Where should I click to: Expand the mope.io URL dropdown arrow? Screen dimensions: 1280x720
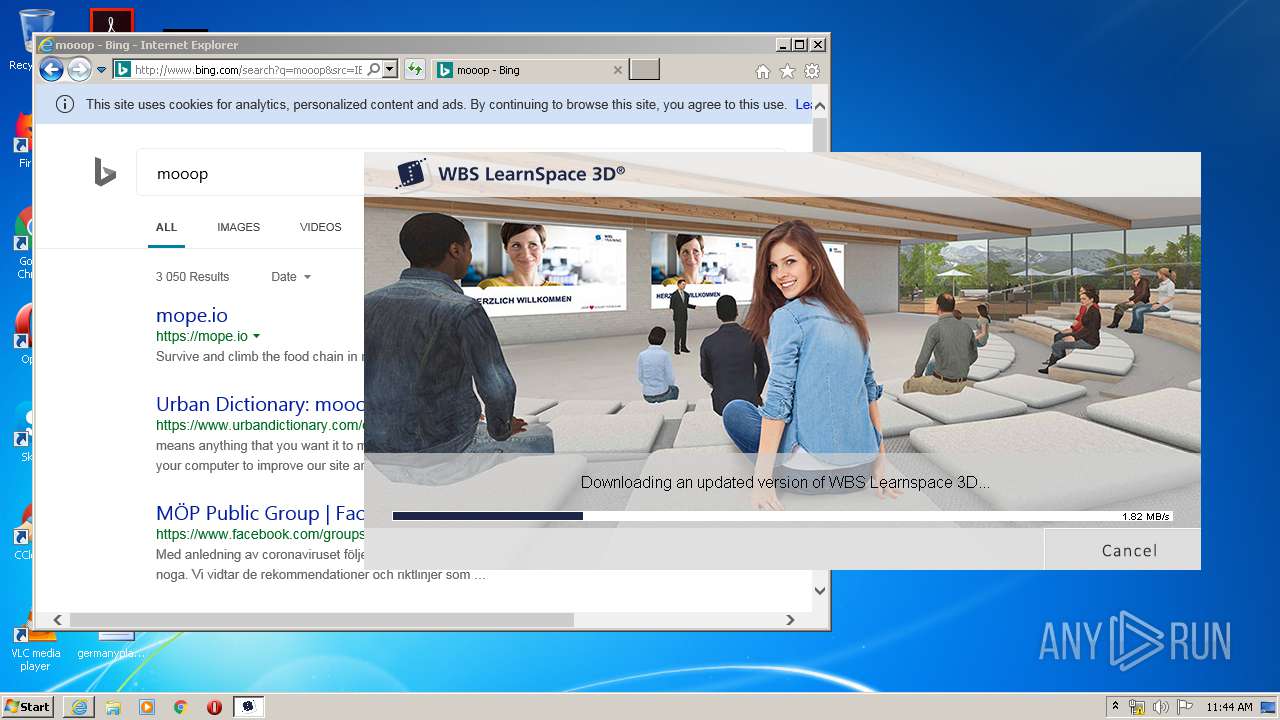(x=257, y=336)
